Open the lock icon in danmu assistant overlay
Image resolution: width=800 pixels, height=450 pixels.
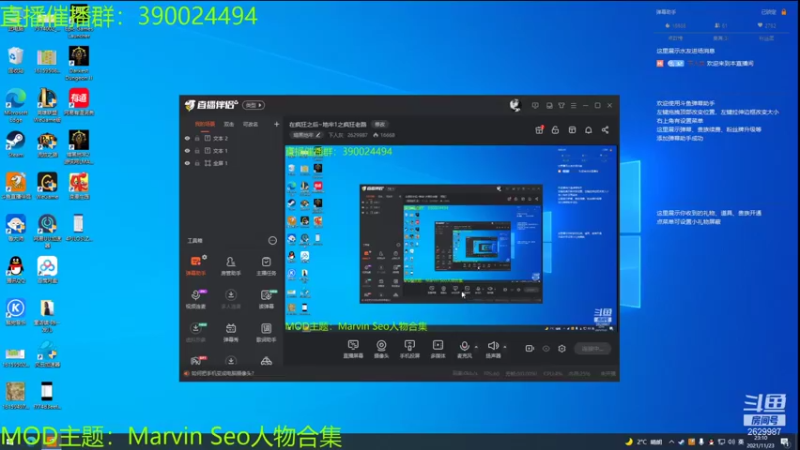click(784, 12)
